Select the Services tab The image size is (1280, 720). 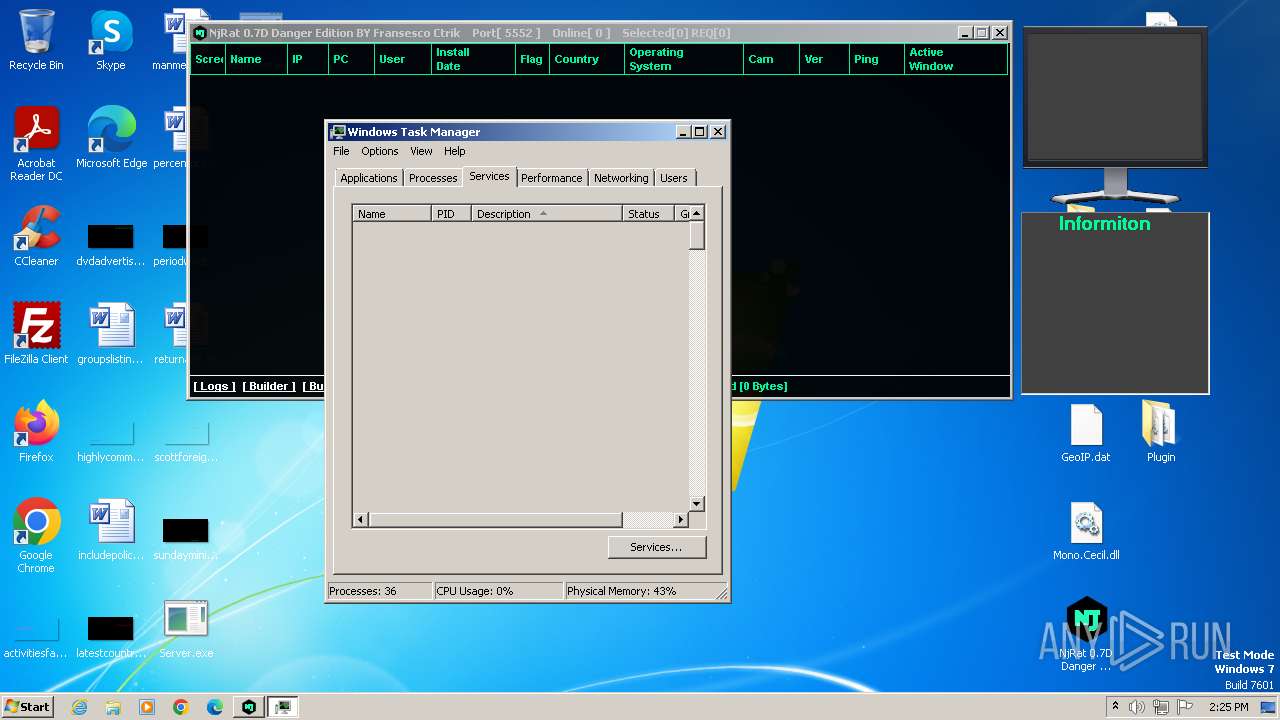[490, 176]
